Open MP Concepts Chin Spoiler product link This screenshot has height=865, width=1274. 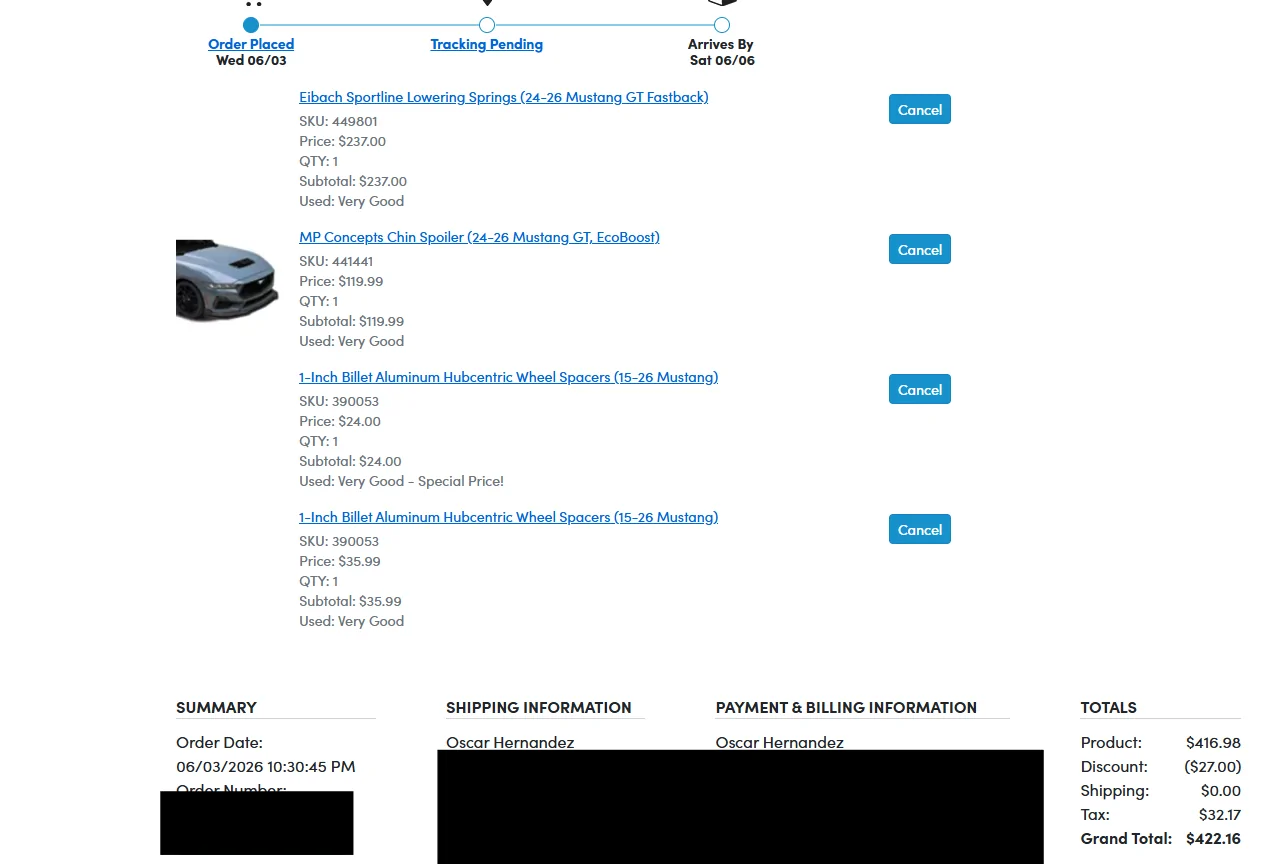point(479,237)
